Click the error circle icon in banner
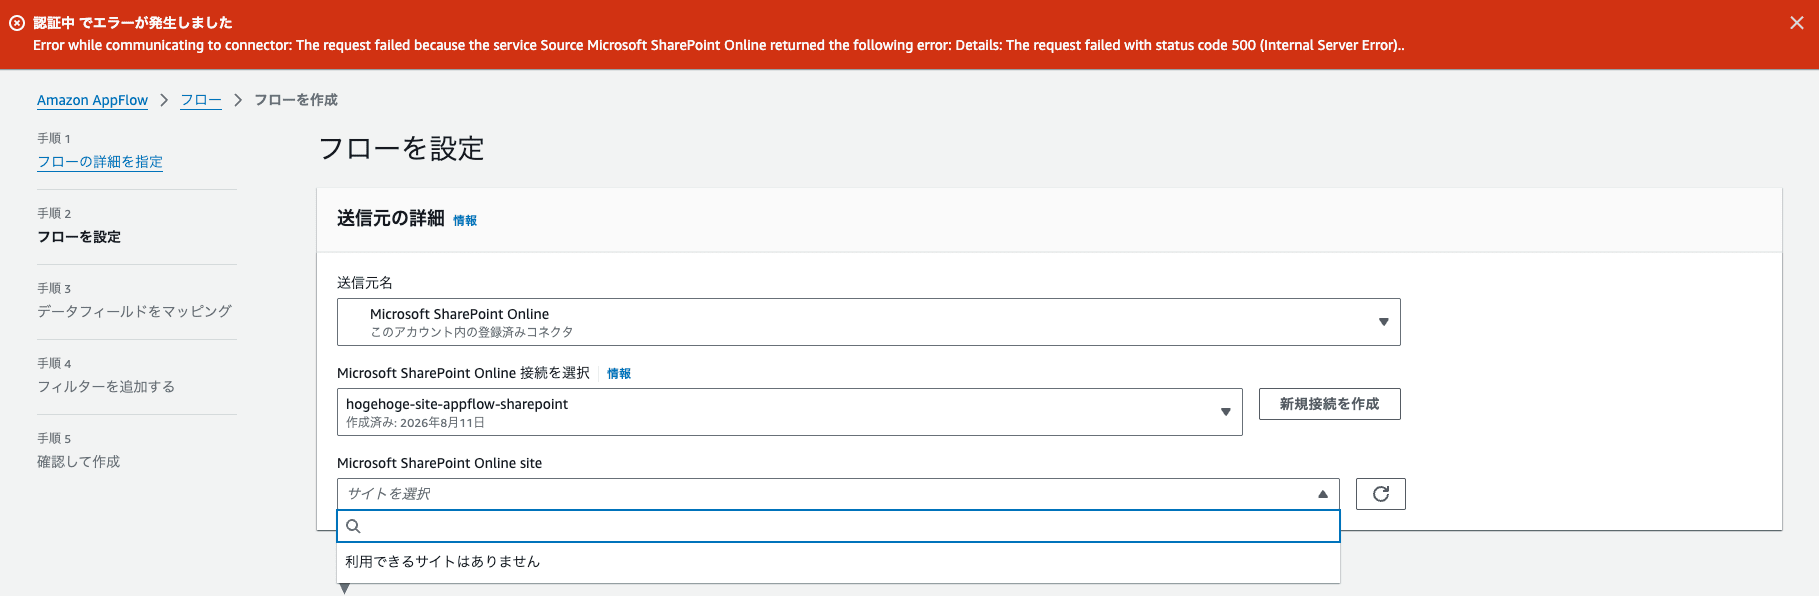Viewport: 1819px width, 596px height. 17,23
